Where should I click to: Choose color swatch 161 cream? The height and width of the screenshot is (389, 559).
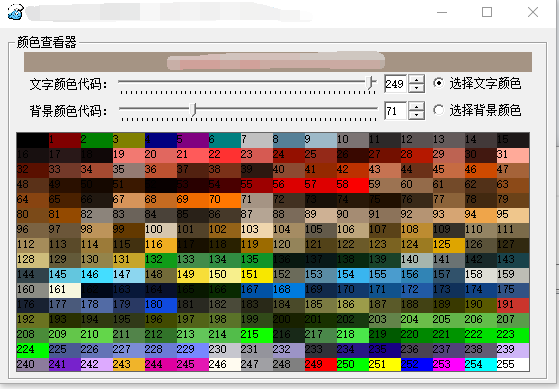coord(65,290)
